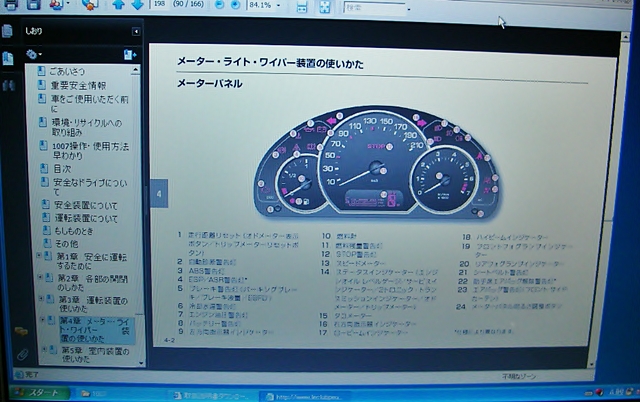The height and width of the screenshot is (402, 640).
Task: Click the fit full page icon
Action: (325, 7)
